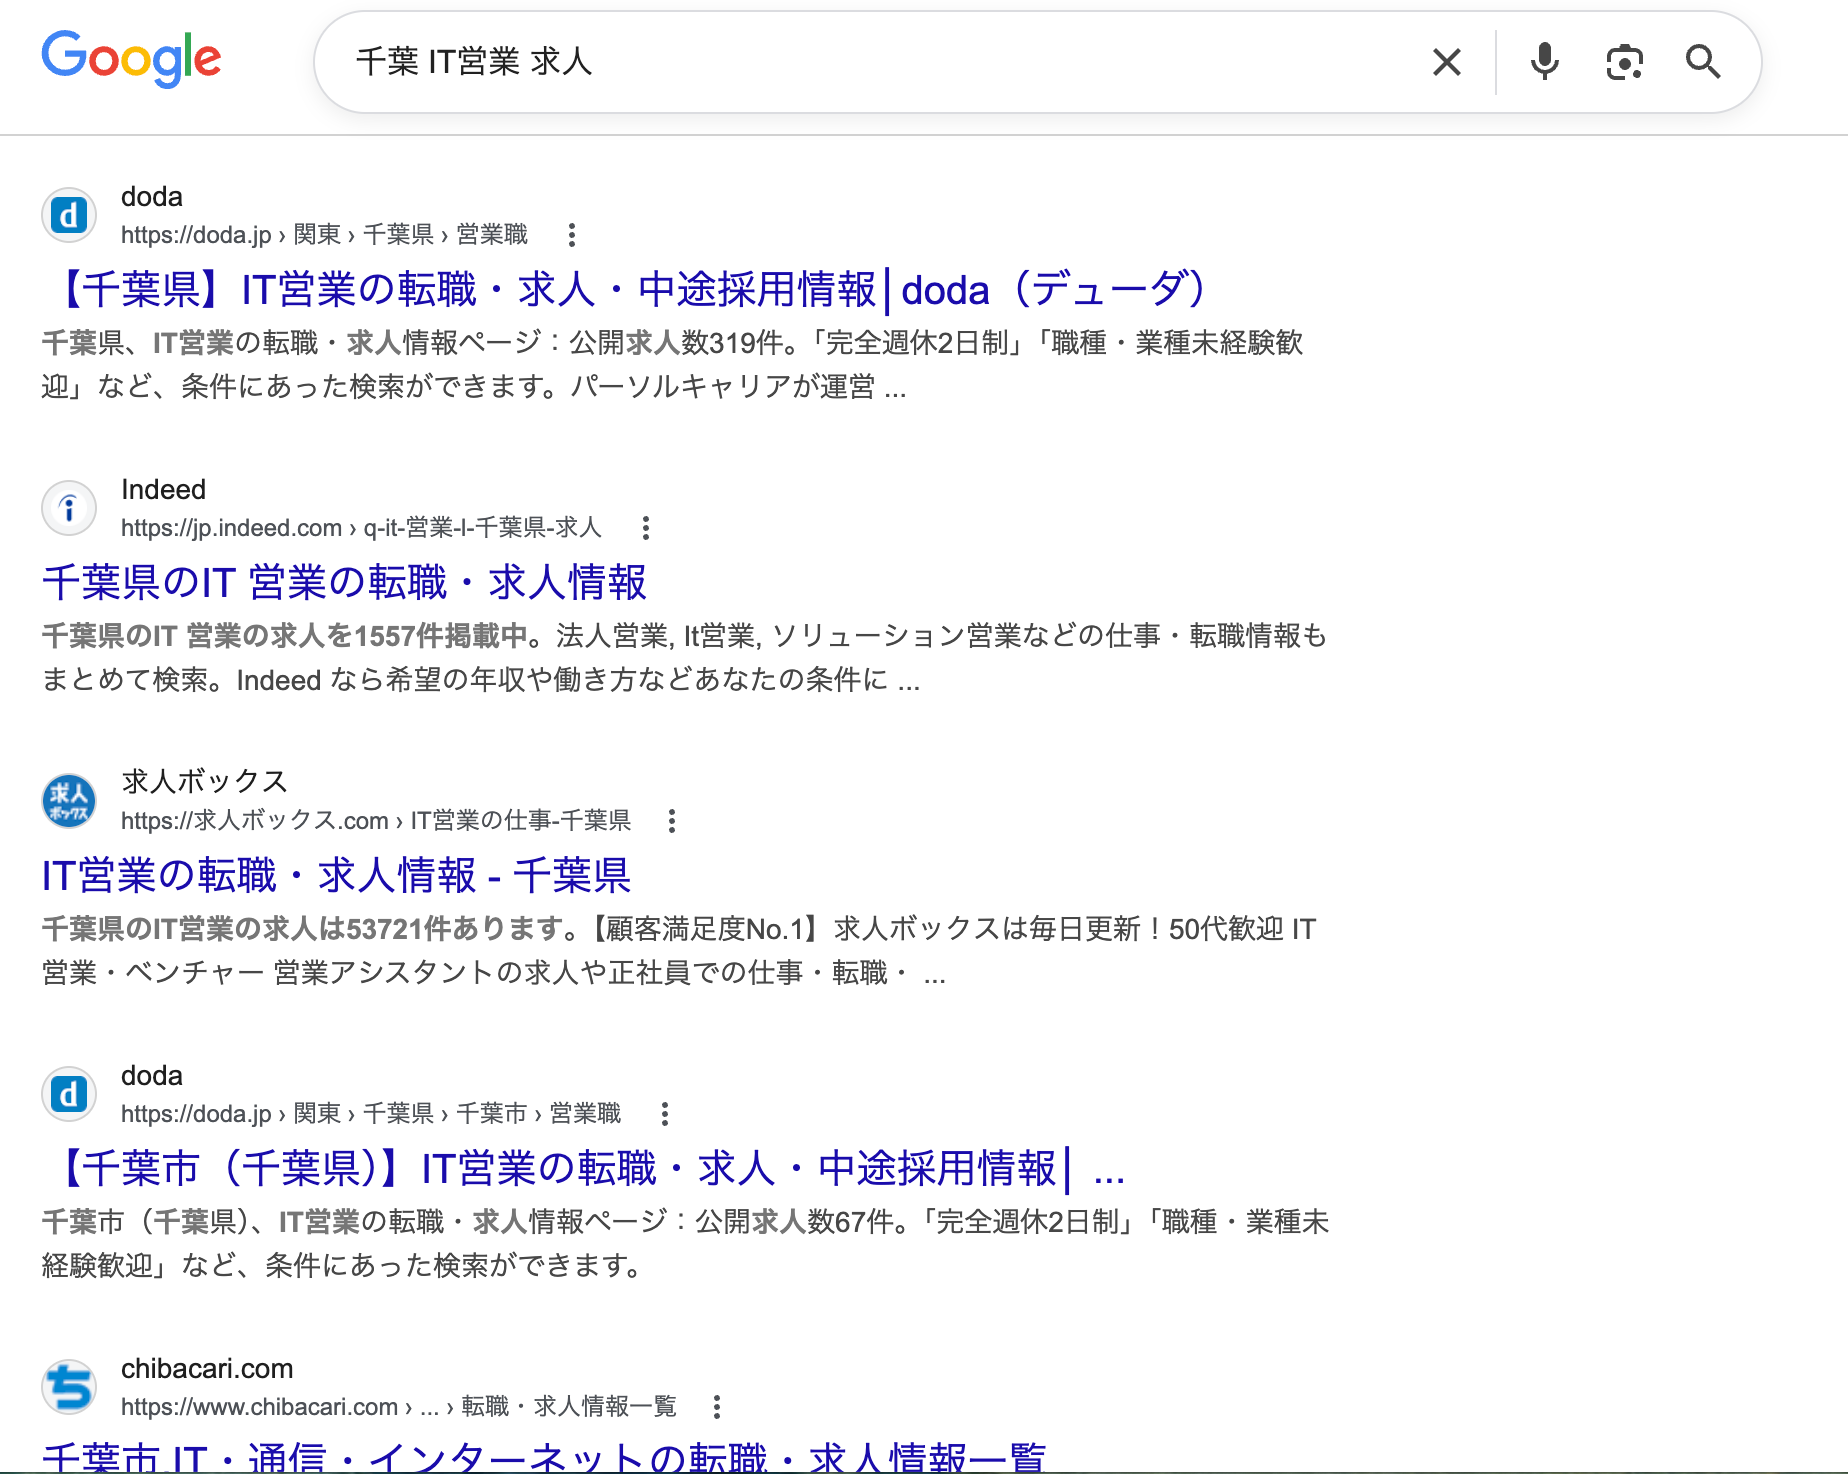This screenshot has height=1474, width=1848.
Task: Open search by image camera icon
Action: tap(1624, 62)
